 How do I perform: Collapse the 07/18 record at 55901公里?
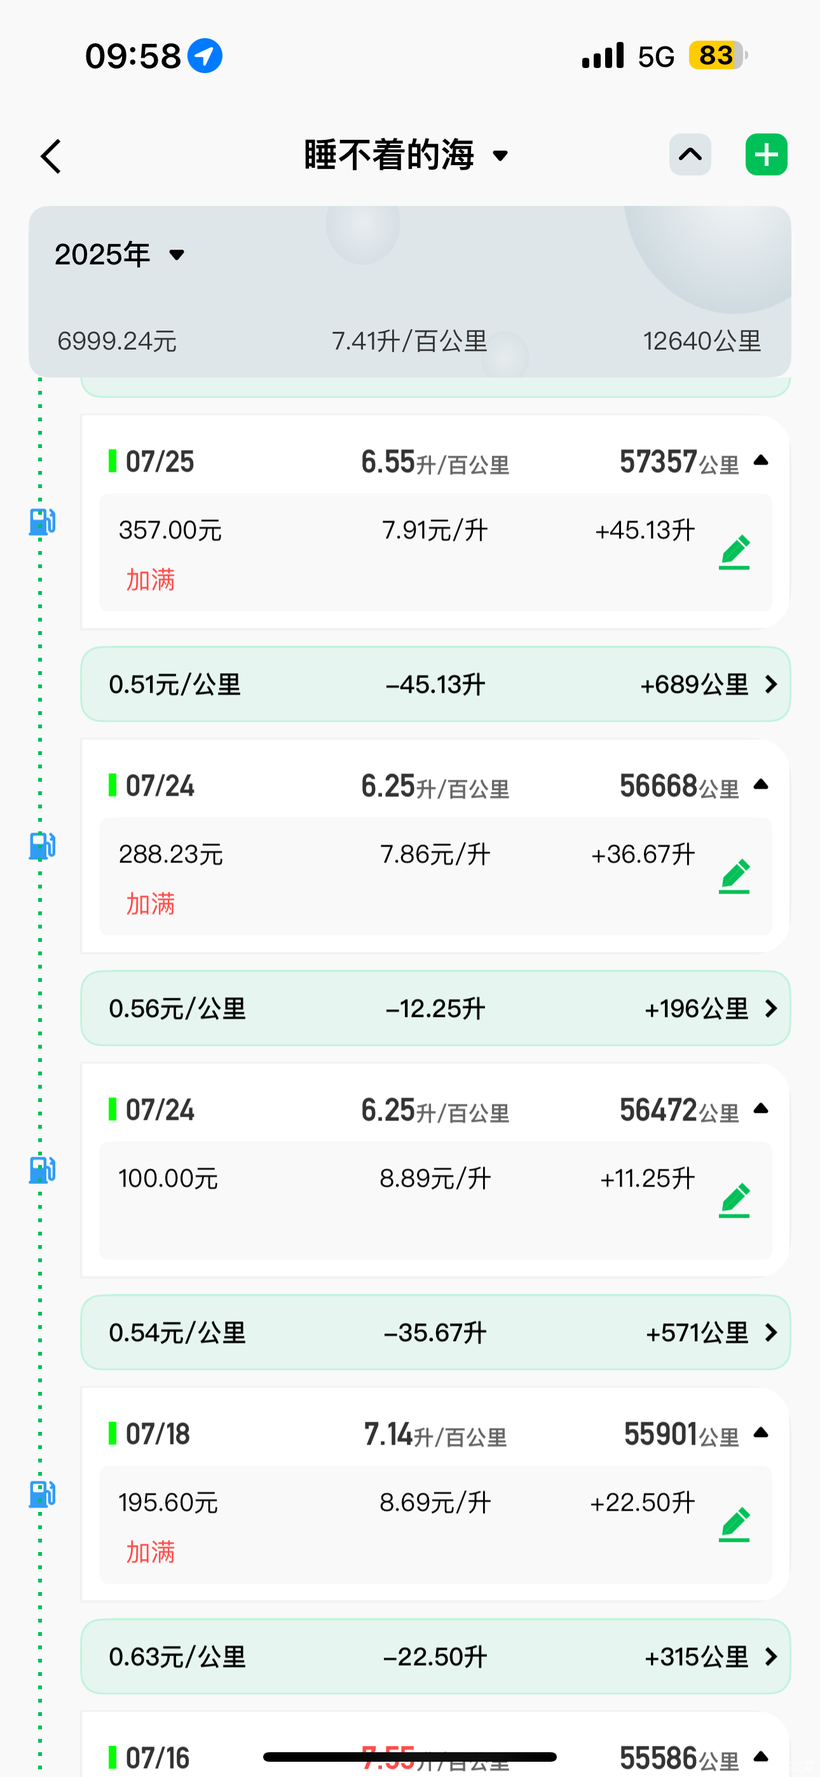761,1433
